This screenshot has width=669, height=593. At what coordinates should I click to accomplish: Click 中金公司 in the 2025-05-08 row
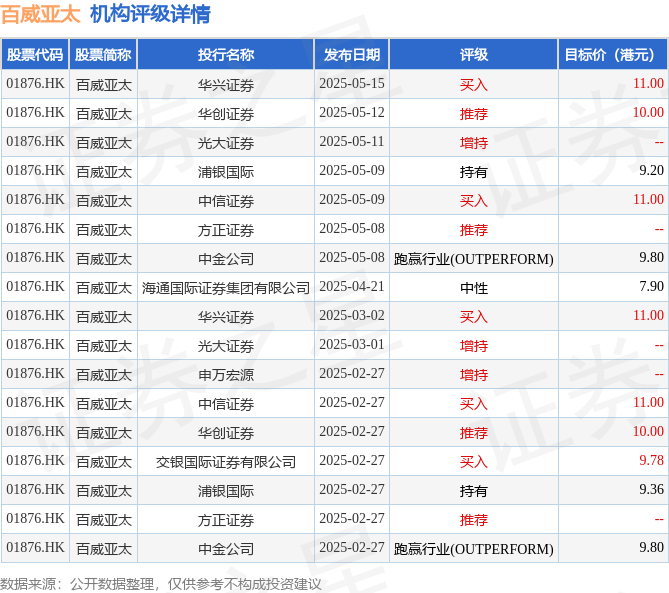(x=226, y=259)
